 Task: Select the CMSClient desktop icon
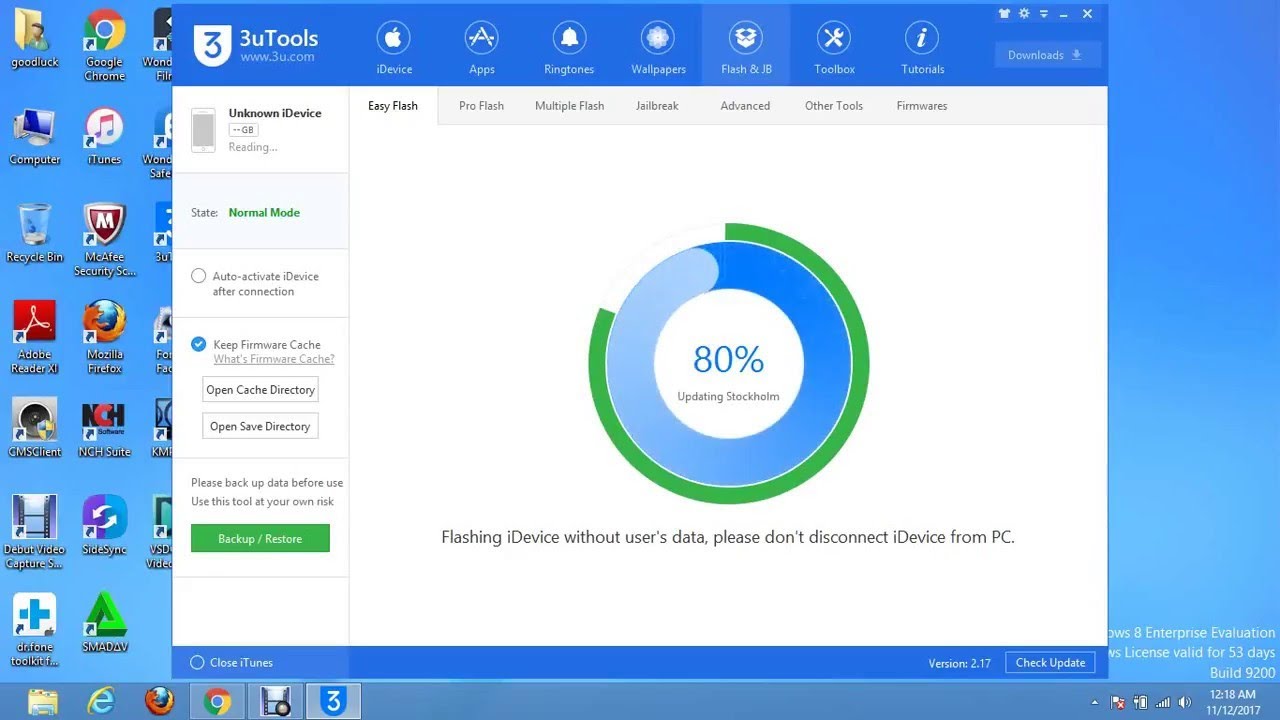pos(35,429)
